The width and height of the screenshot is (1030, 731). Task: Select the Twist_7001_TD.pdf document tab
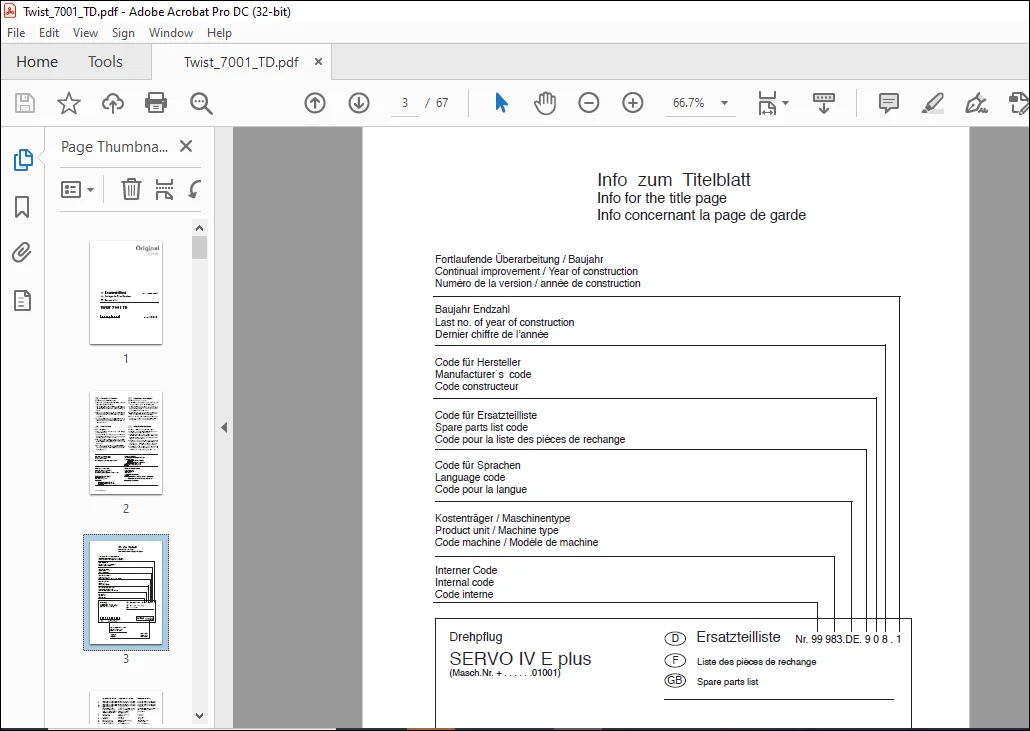pyautogui.click(x=241, y=62)
